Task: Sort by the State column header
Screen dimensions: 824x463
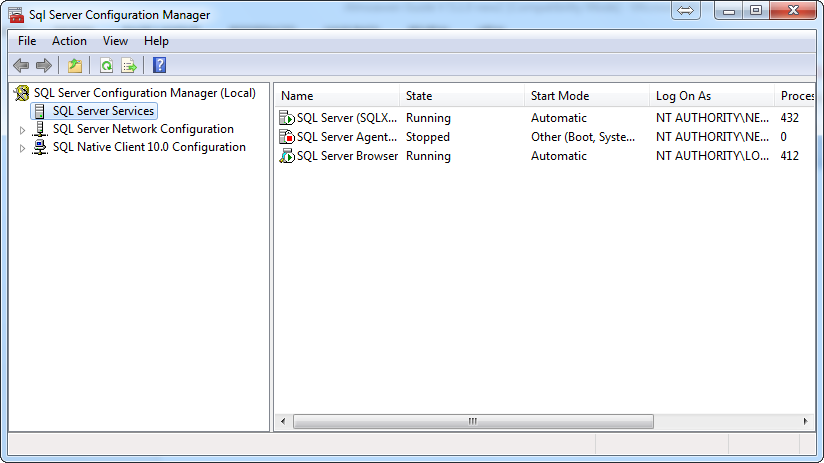Action: tap(462, 96)
